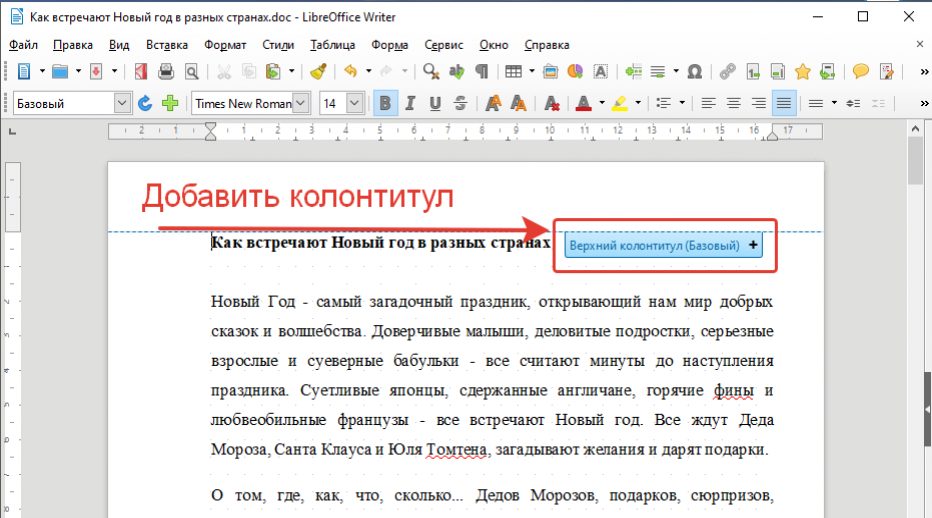This screenshot has height=518, width=932.
Task: Print the document using the printer icon
Action: click(166, 71)
